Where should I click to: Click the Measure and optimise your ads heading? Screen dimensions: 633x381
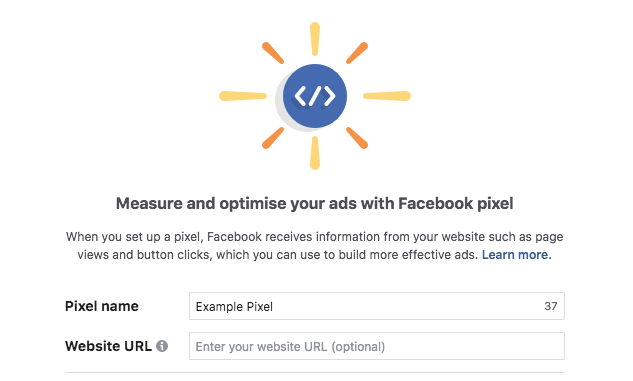[314, 203]
